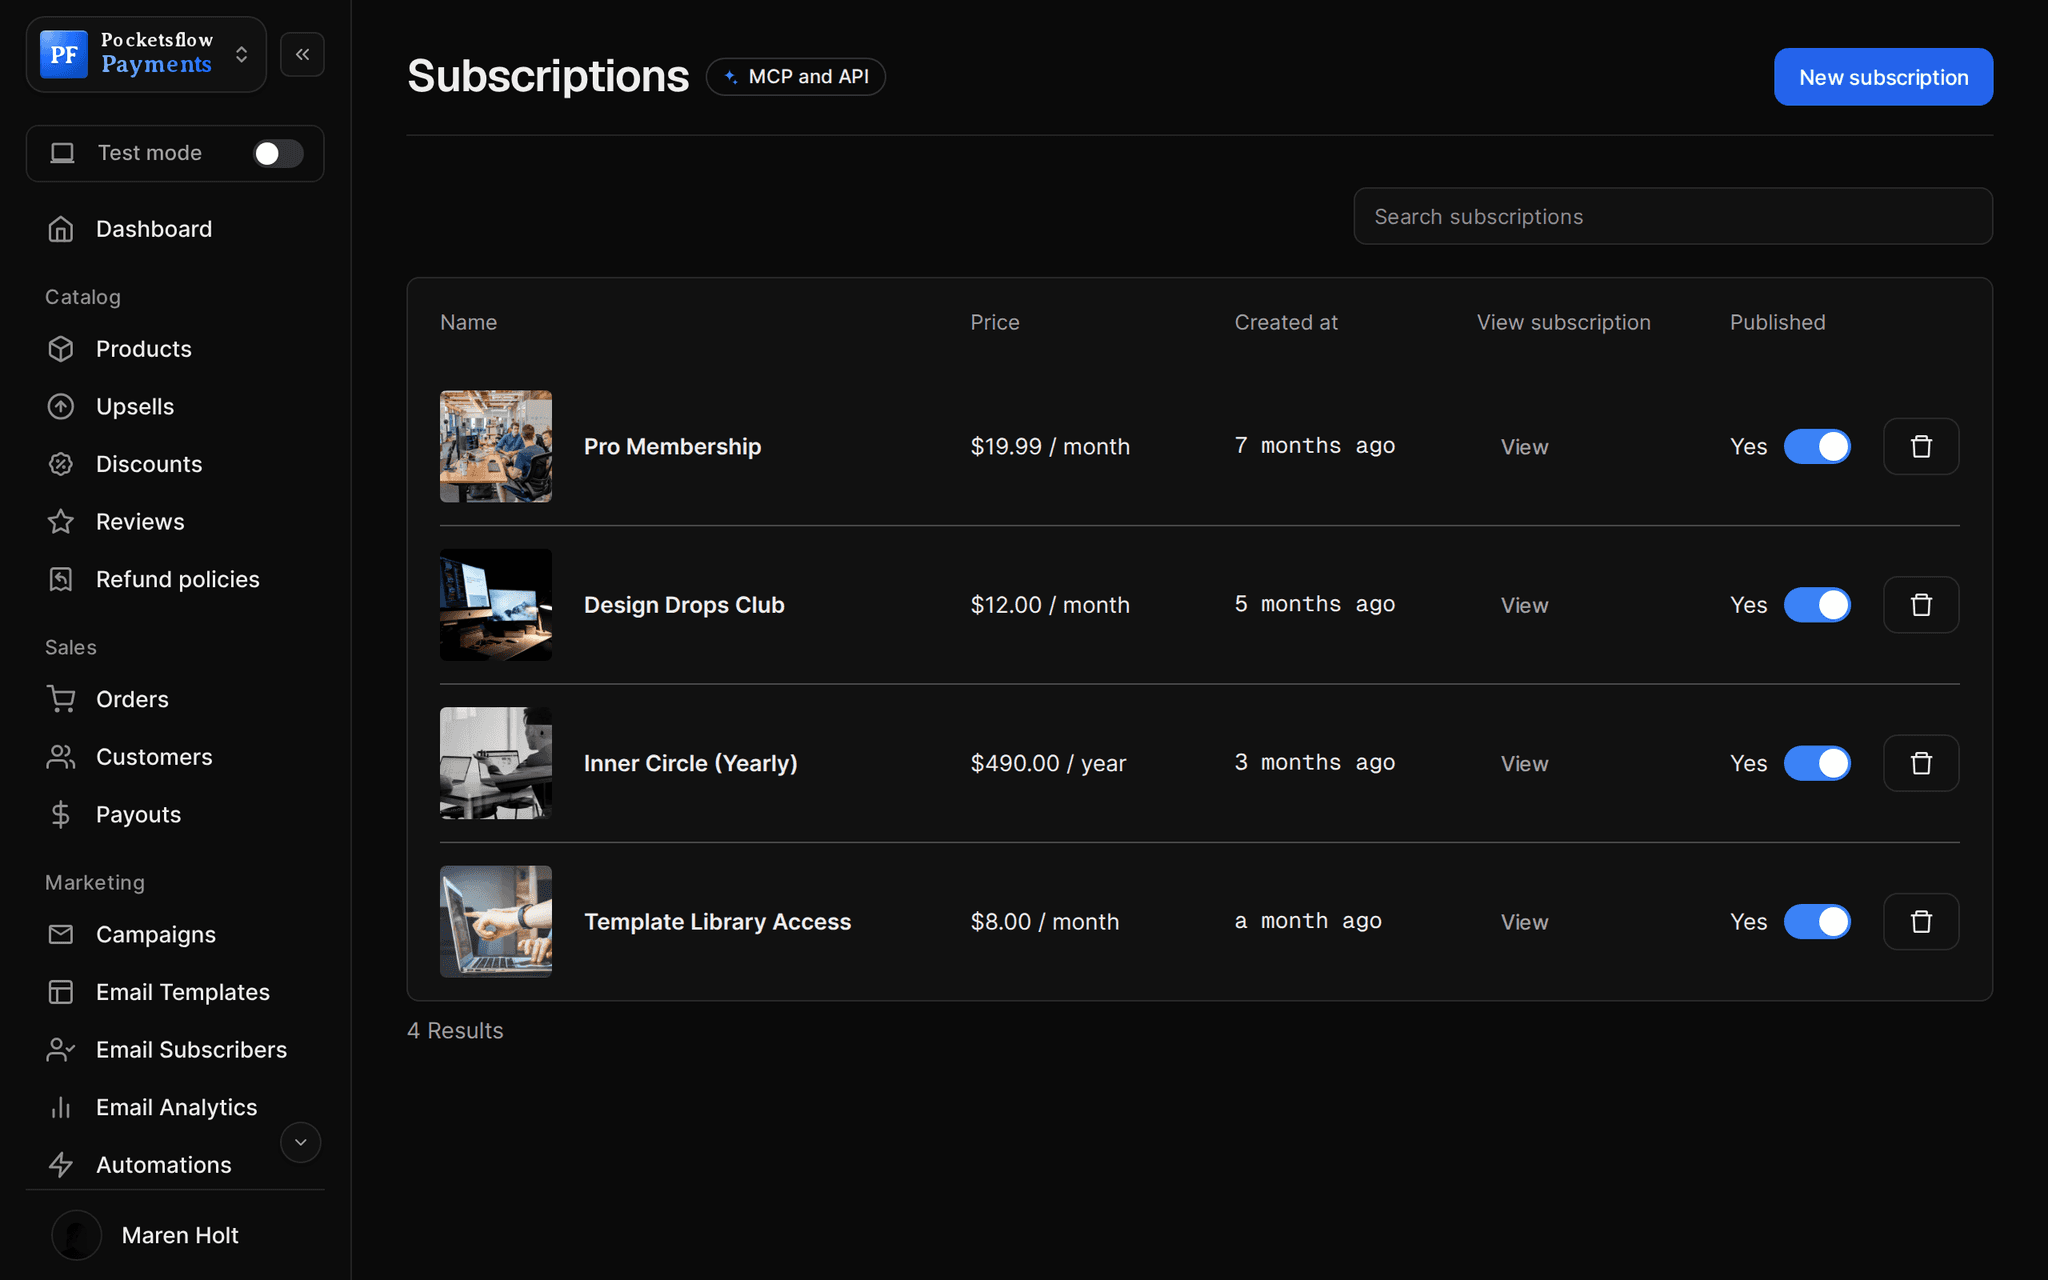Click the Customers people icon
This screenshot has height=1280, width=2048.
[61, 757]
